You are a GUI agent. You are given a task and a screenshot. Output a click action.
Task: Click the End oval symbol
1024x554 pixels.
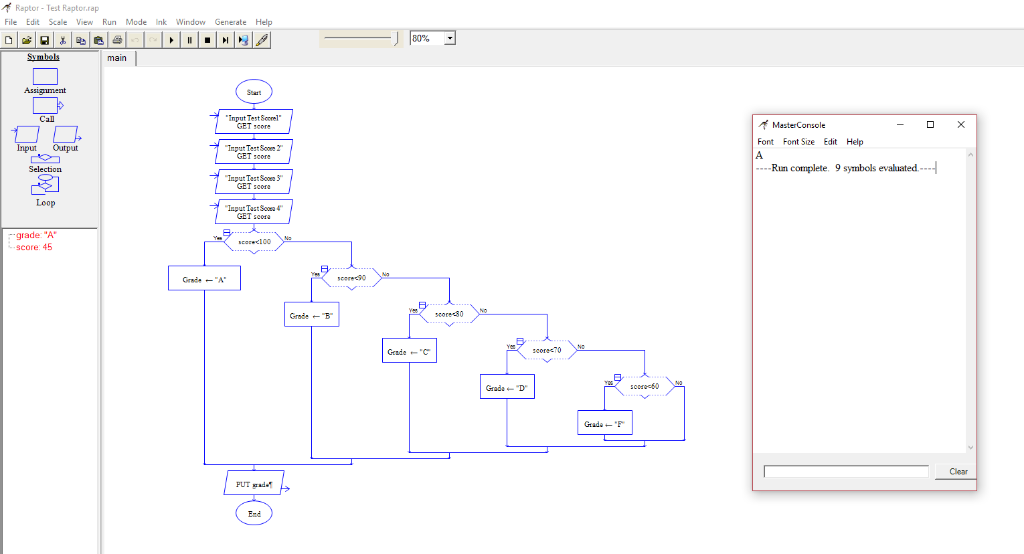254,513
